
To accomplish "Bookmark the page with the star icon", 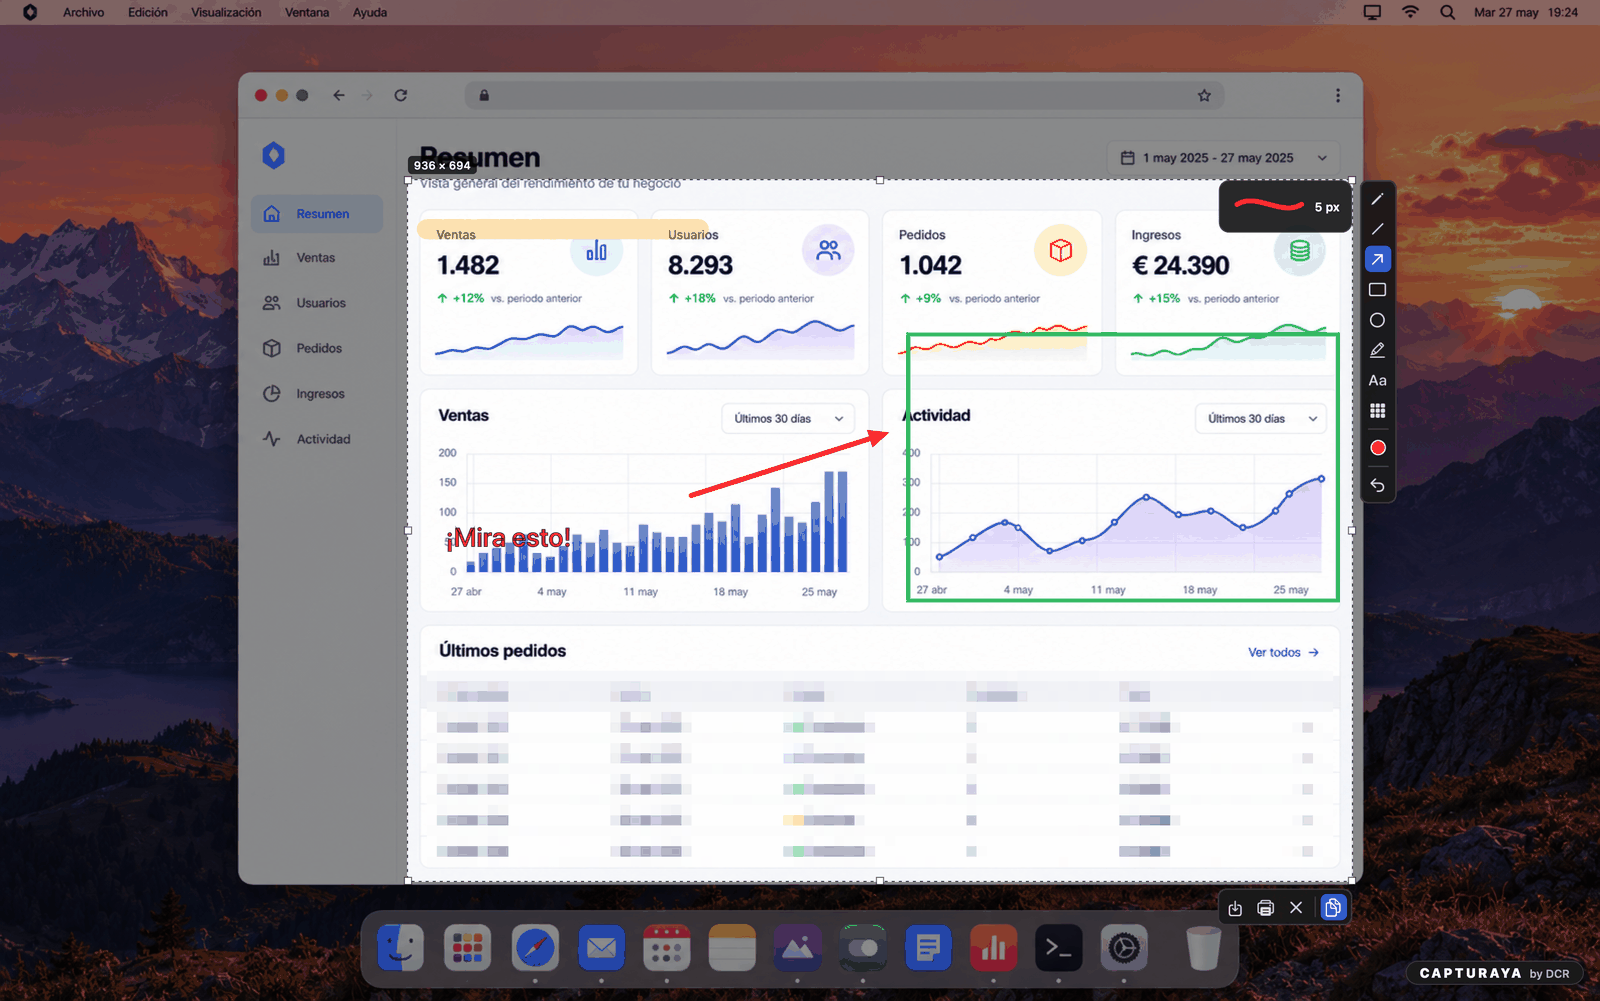I will [1204, 95].
